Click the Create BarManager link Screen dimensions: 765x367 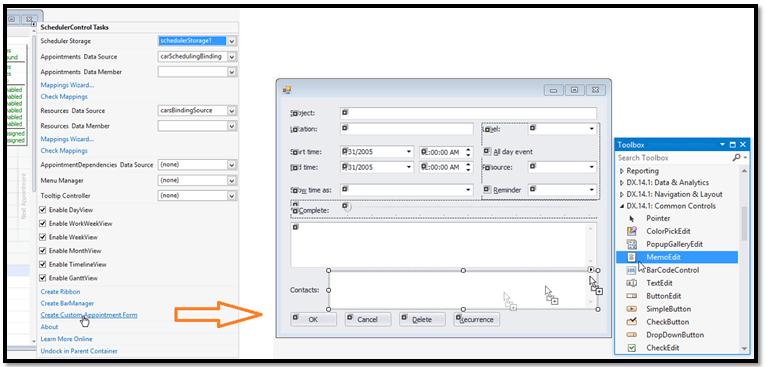(x=67, y=304)
